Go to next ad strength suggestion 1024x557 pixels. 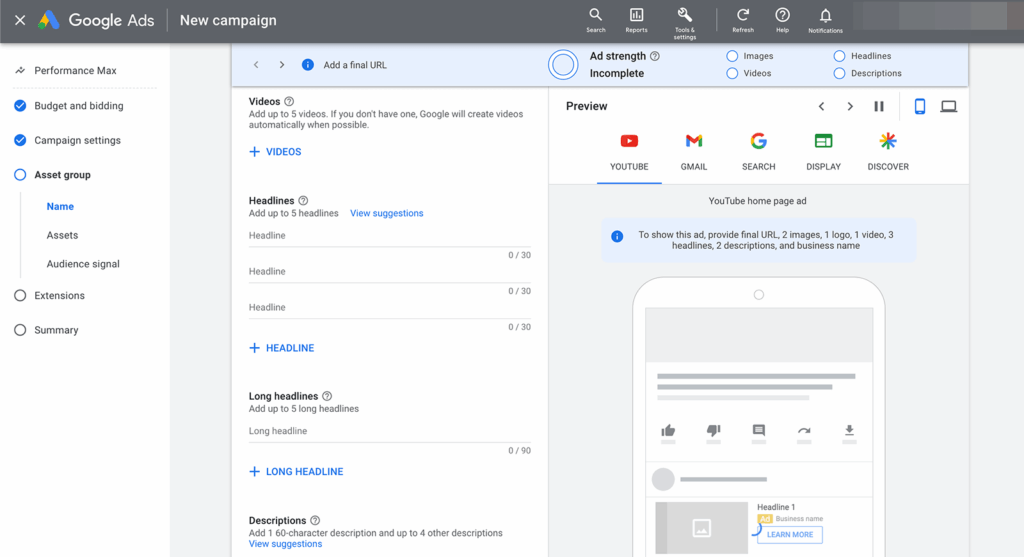pyautogui.click(x=282, y=65)
